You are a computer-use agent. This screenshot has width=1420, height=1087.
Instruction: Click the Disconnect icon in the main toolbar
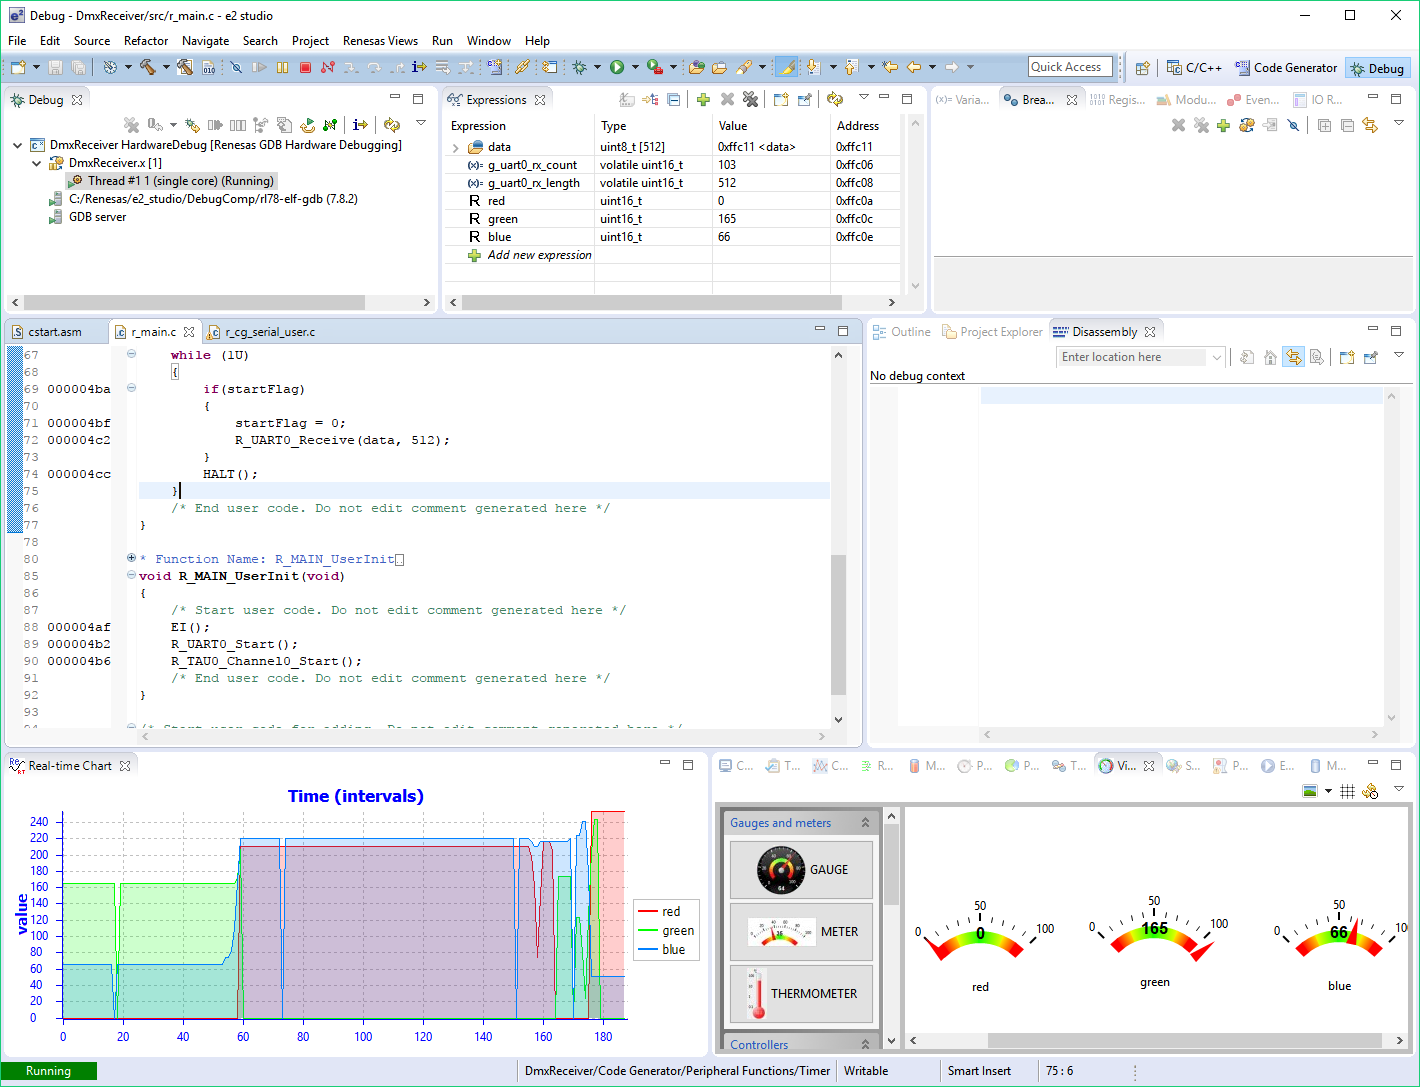pos(327,67)
